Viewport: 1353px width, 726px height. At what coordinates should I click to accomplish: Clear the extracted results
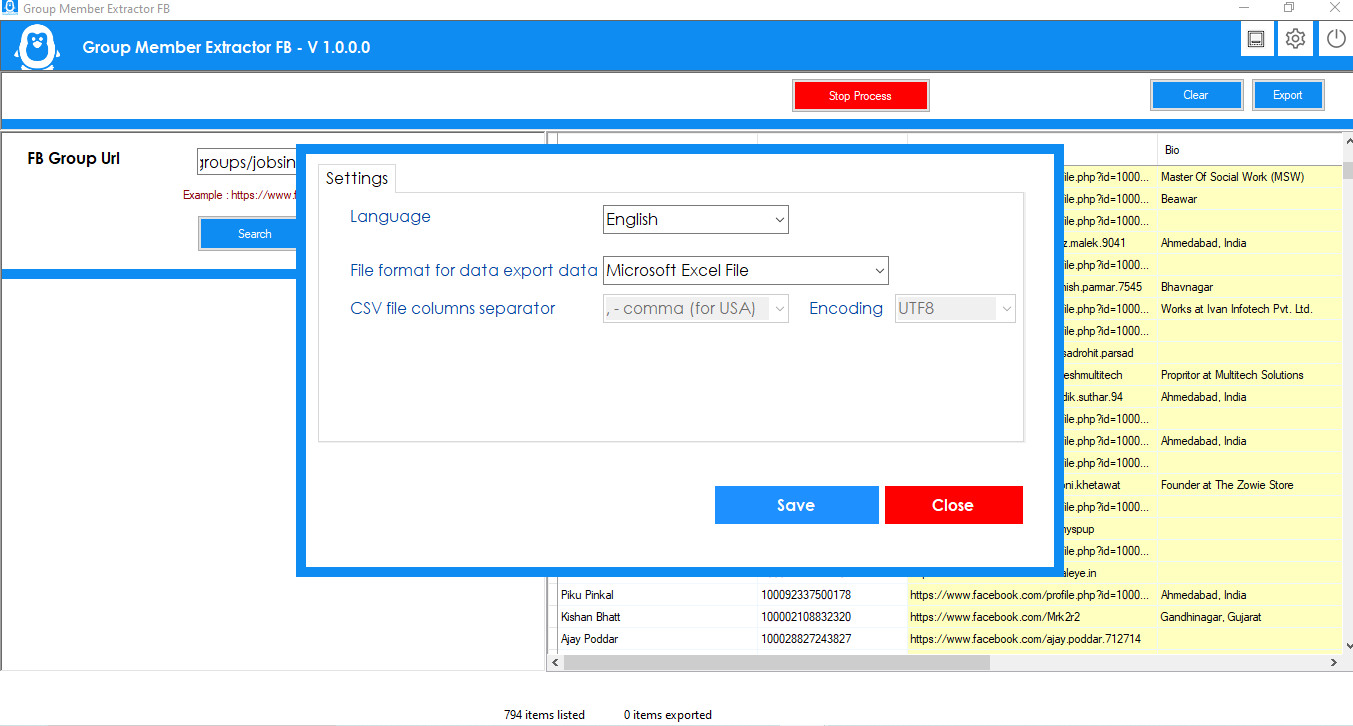[1196, 95]
